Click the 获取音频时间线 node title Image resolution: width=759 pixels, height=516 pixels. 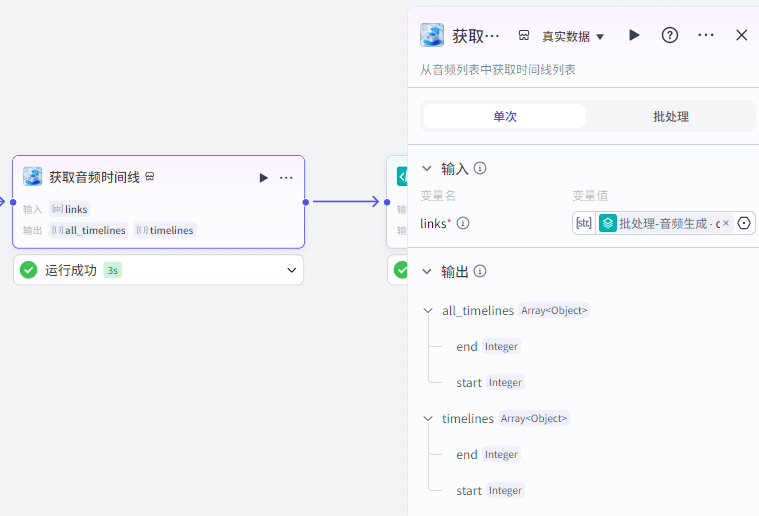click(x=94, y=177)
